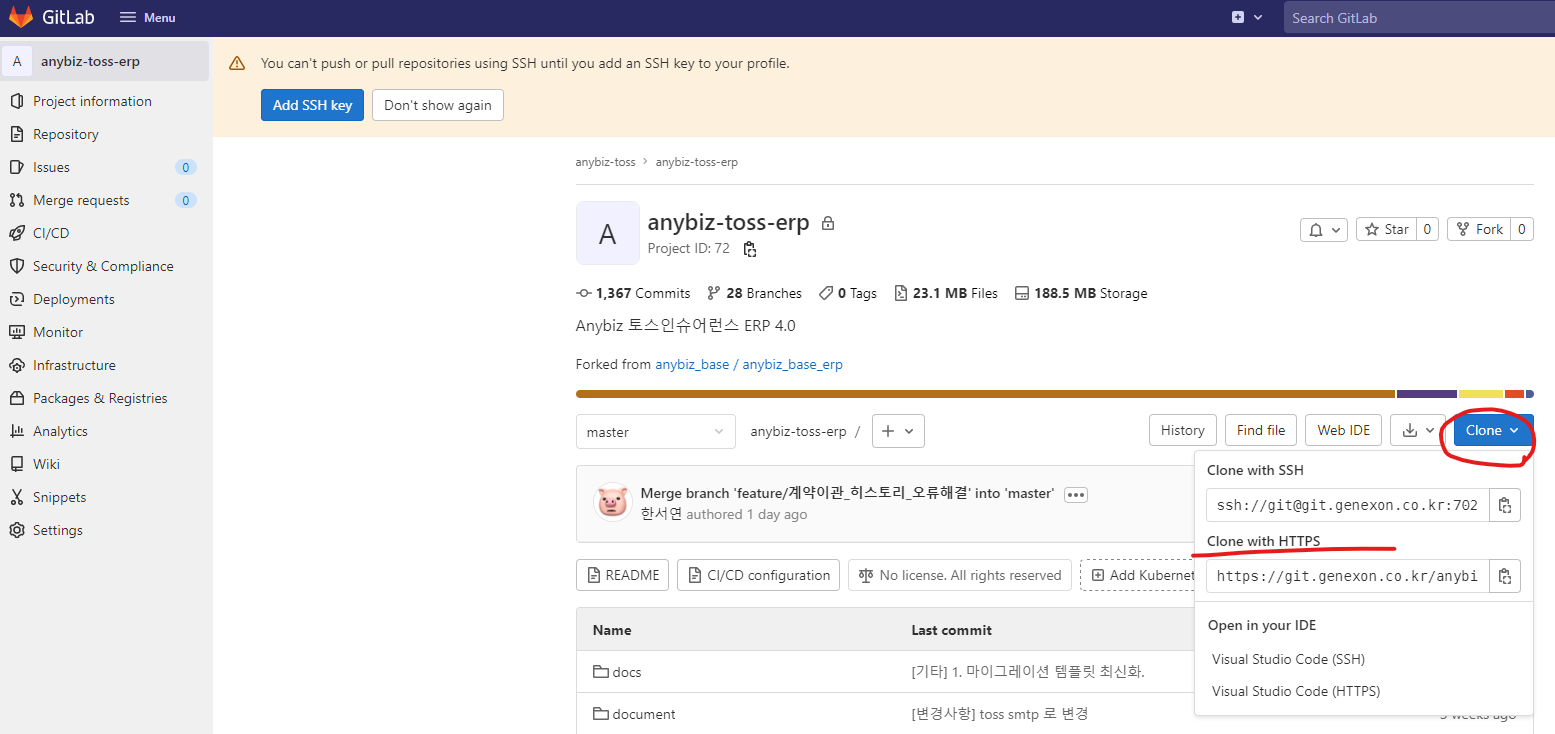Image resolution: width=1555 pixels, height=734 pixels.
Task: Open the Menu in the top navbar
Action: 147,17
